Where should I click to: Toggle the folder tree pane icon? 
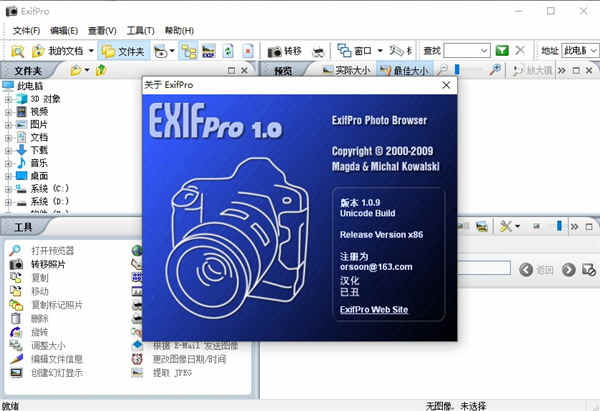(x=189, y=51)
